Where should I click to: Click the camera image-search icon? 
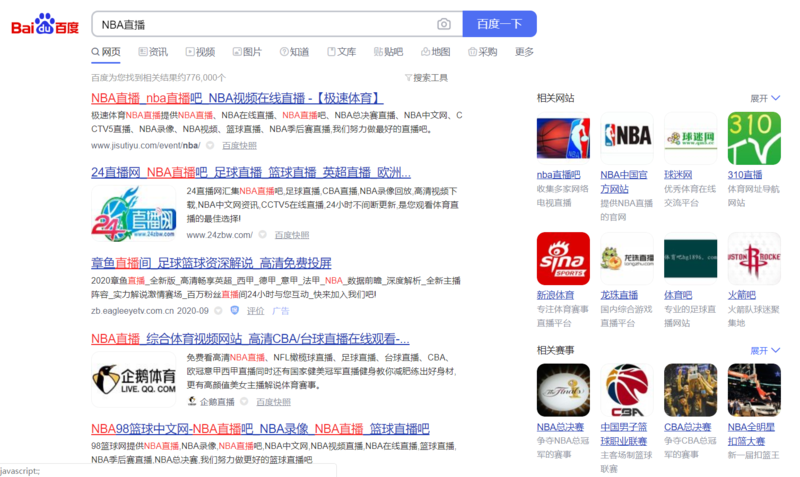[443, 24]
